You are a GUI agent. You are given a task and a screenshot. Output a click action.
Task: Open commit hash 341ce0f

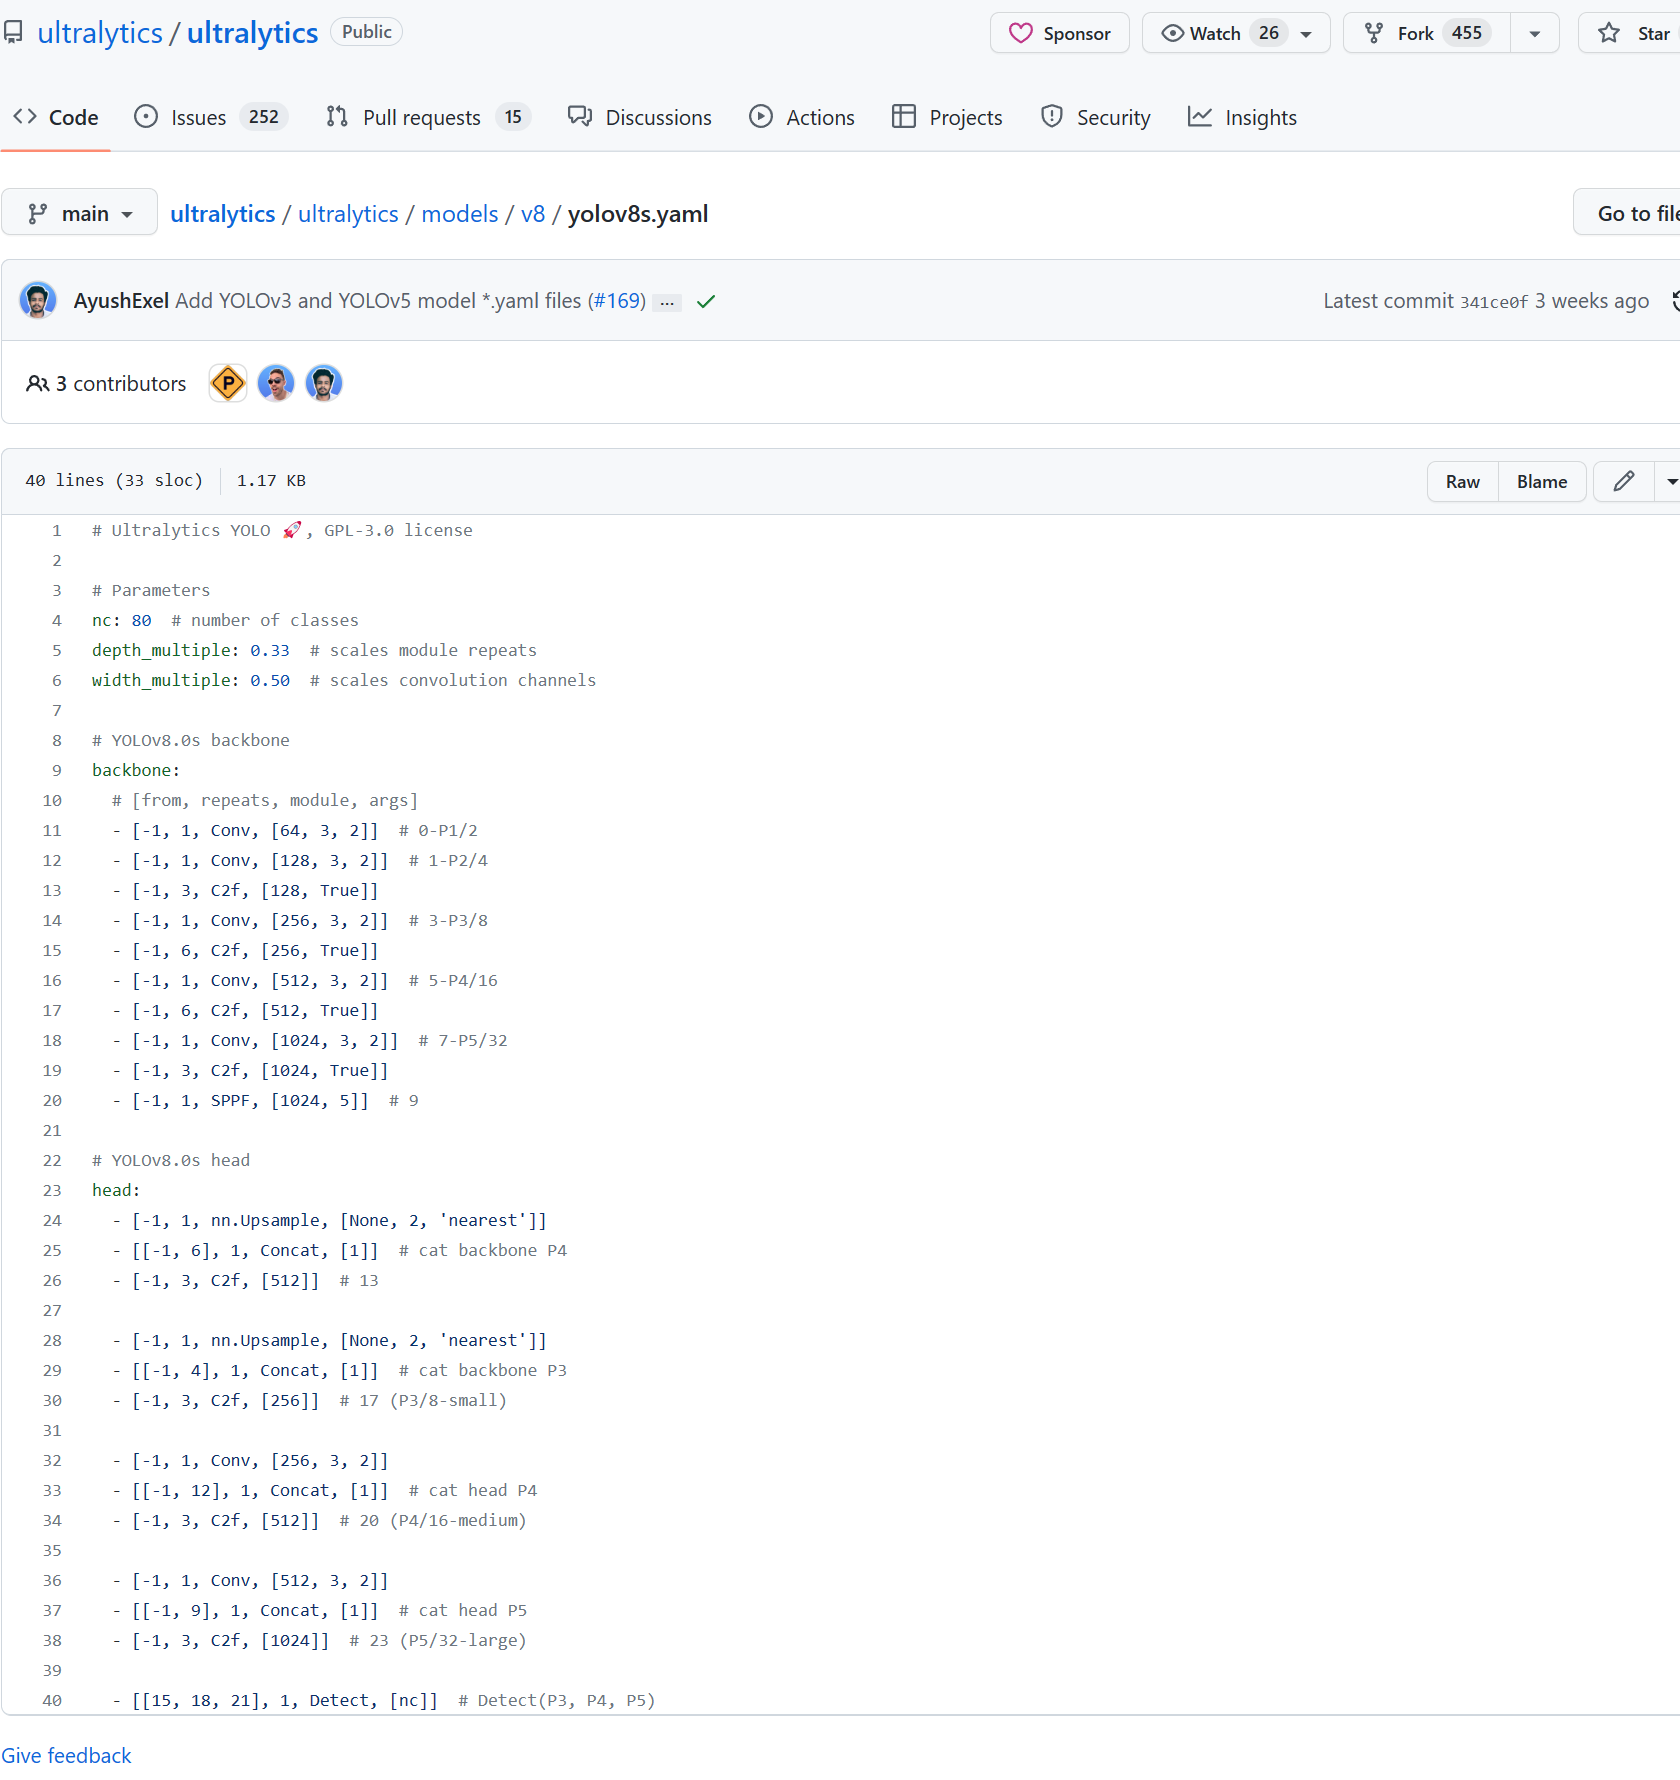[1494, 301]
